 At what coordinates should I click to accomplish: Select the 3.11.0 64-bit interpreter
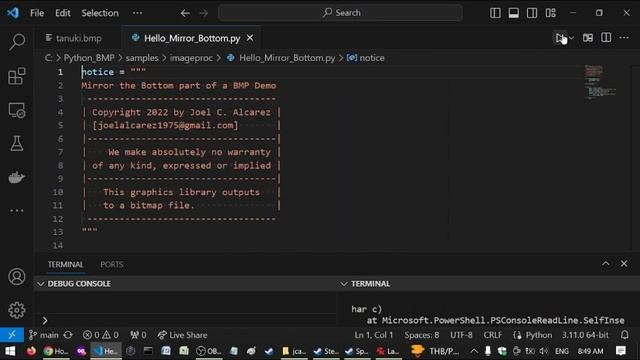tap(585, 335)
